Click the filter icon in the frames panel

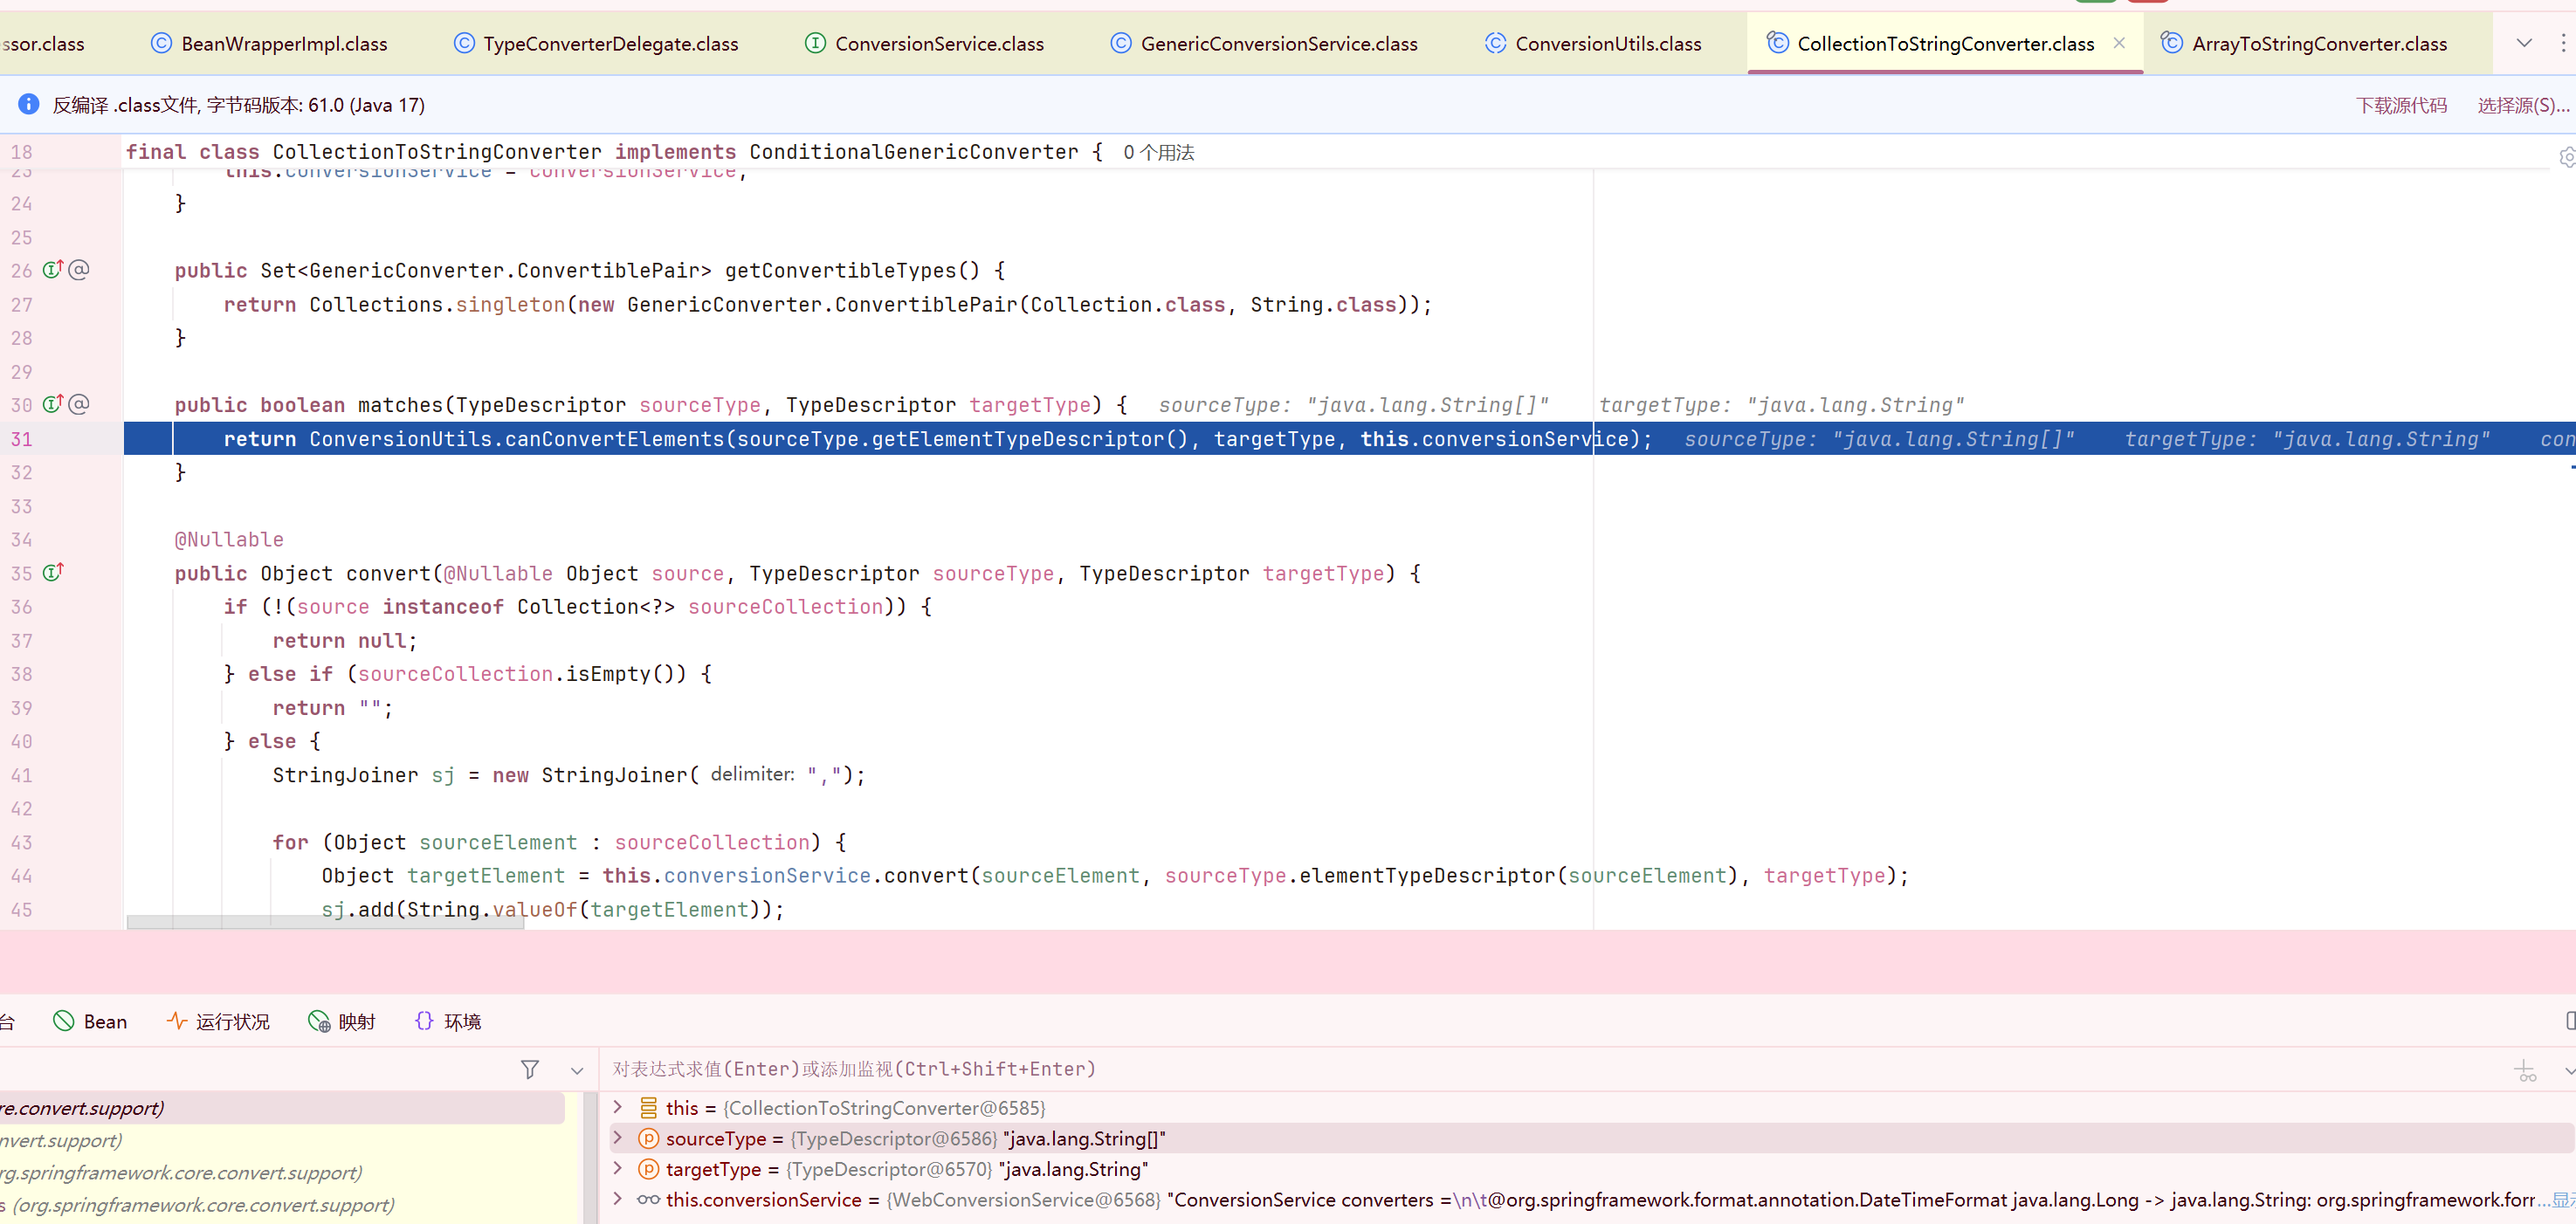[x=530, y=1070]
